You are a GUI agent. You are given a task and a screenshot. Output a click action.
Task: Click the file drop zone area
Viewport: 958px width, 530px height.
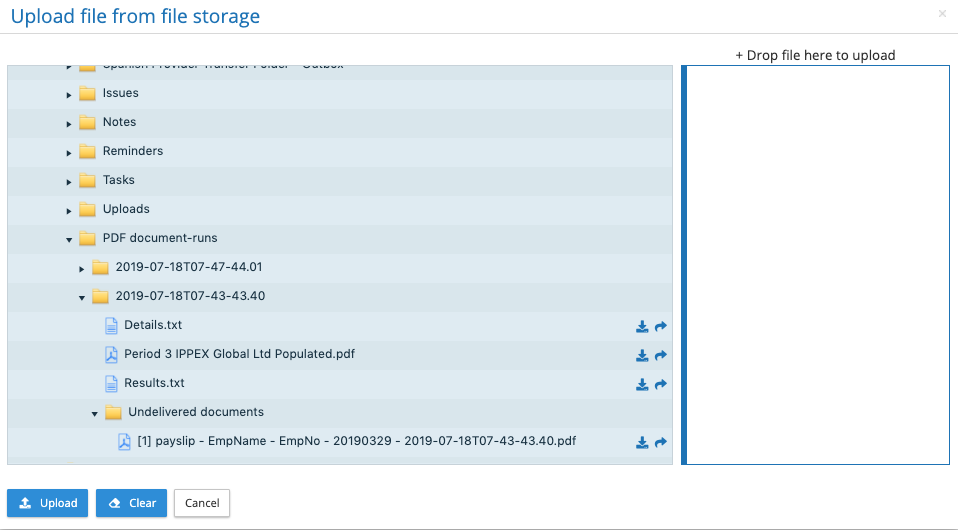click(816, 264)
